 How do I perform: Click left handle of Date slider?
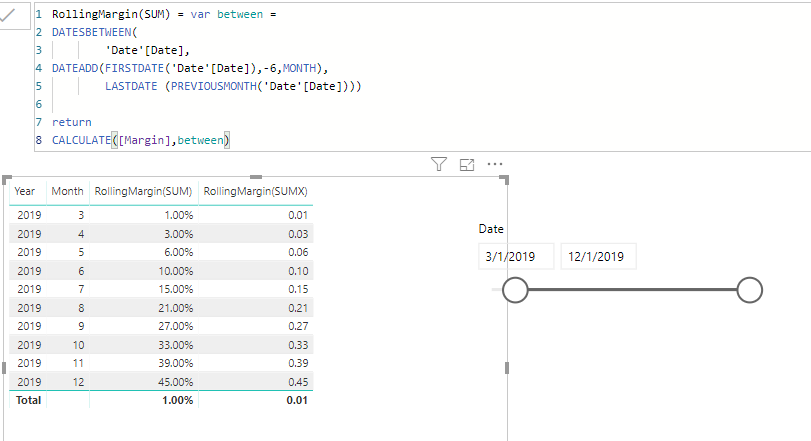point(515,290)
